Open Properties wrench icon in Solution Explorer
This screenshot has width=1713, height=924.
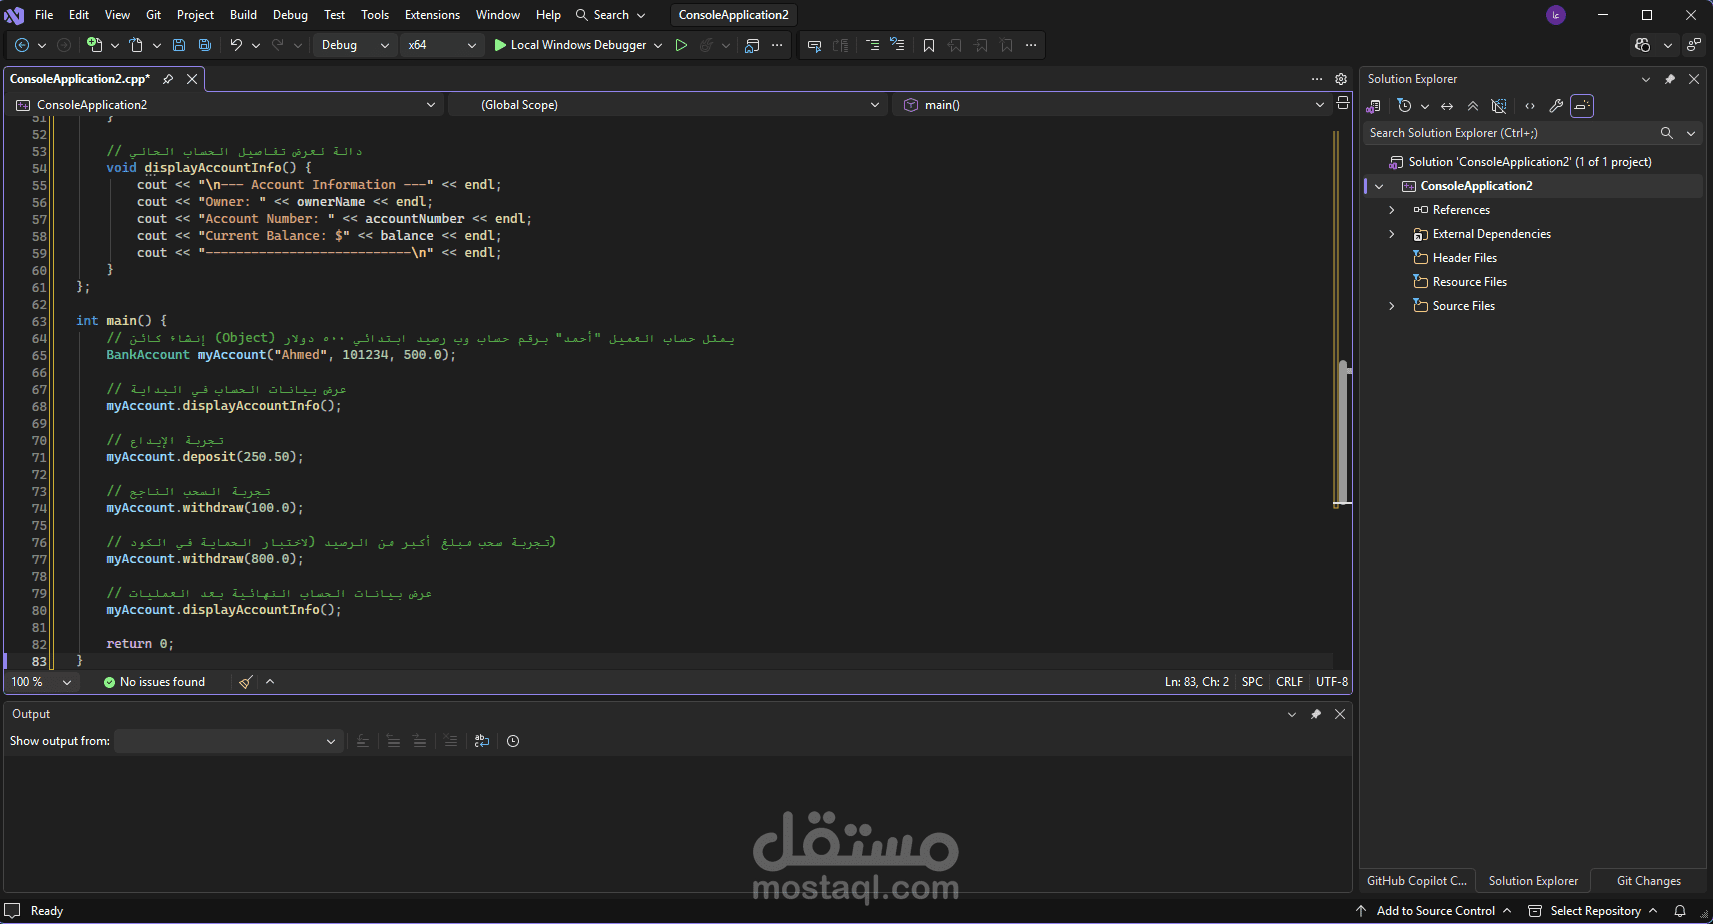point(1556,106)
